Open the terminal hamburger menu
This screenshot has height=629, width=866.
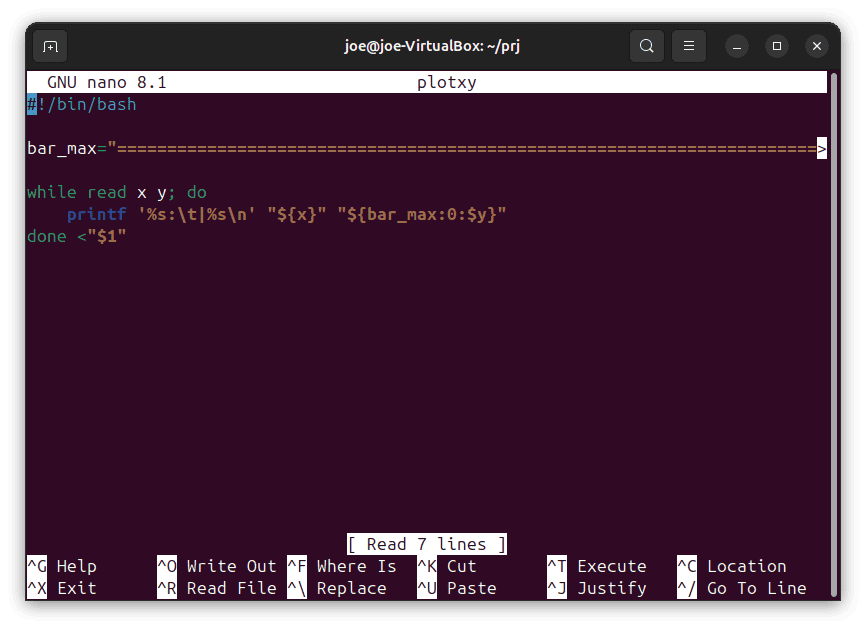pyautogui.click(x=688, y=45)
